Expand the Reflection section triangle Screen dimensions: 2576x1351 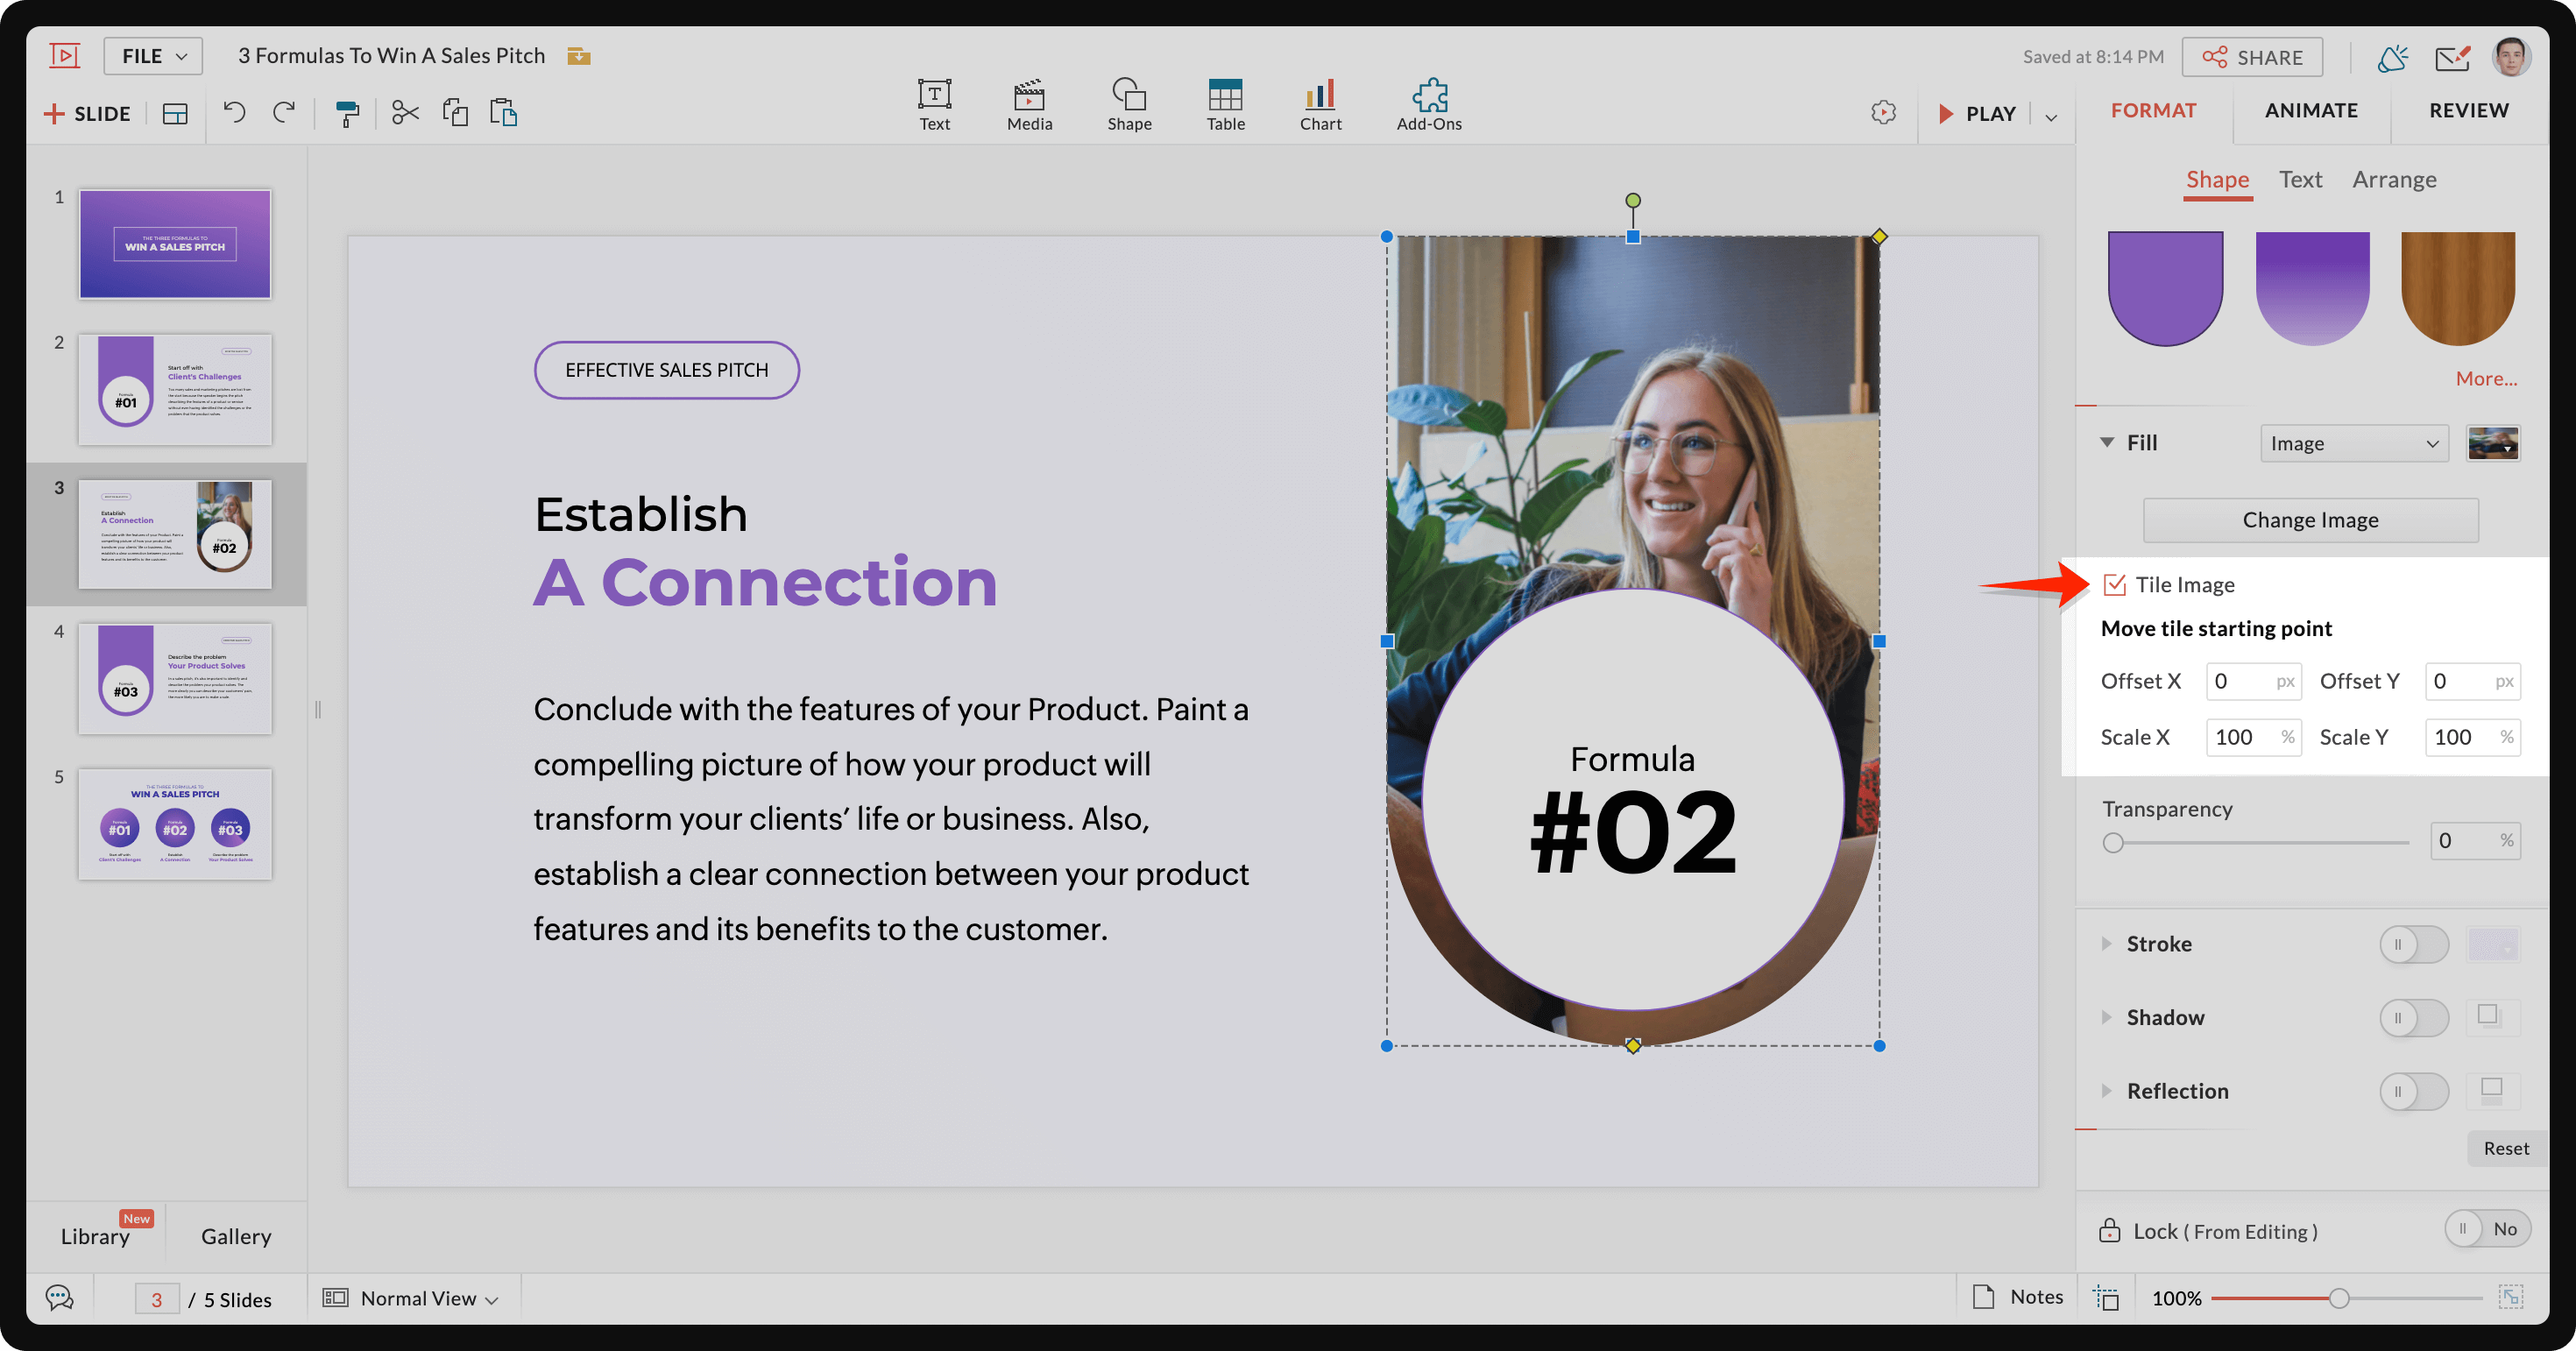pyautogui.click(x=2106, y=1091)
